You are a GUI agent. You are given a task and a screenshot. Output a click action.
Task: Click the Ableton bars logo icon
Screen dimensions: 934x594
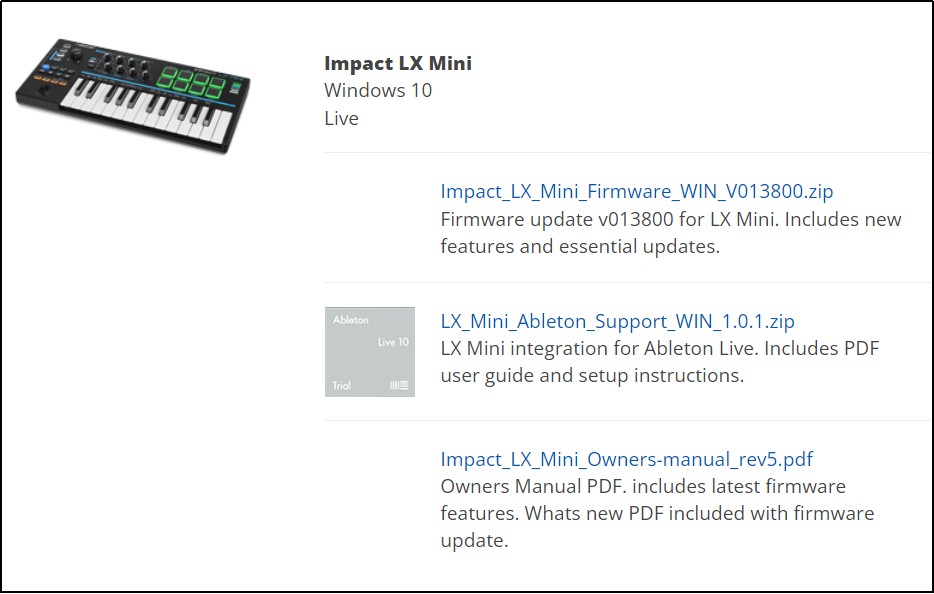pos(399,385)
